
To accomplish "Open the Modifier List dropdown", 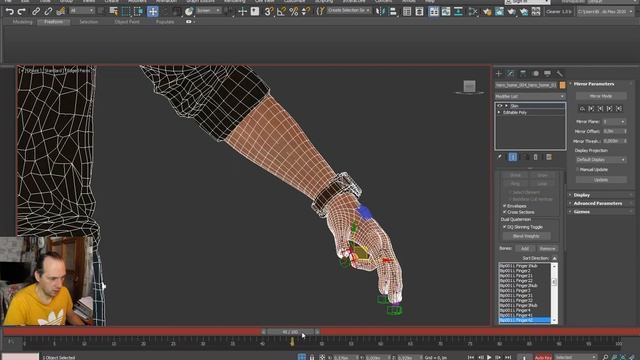I will coord(530,96).
